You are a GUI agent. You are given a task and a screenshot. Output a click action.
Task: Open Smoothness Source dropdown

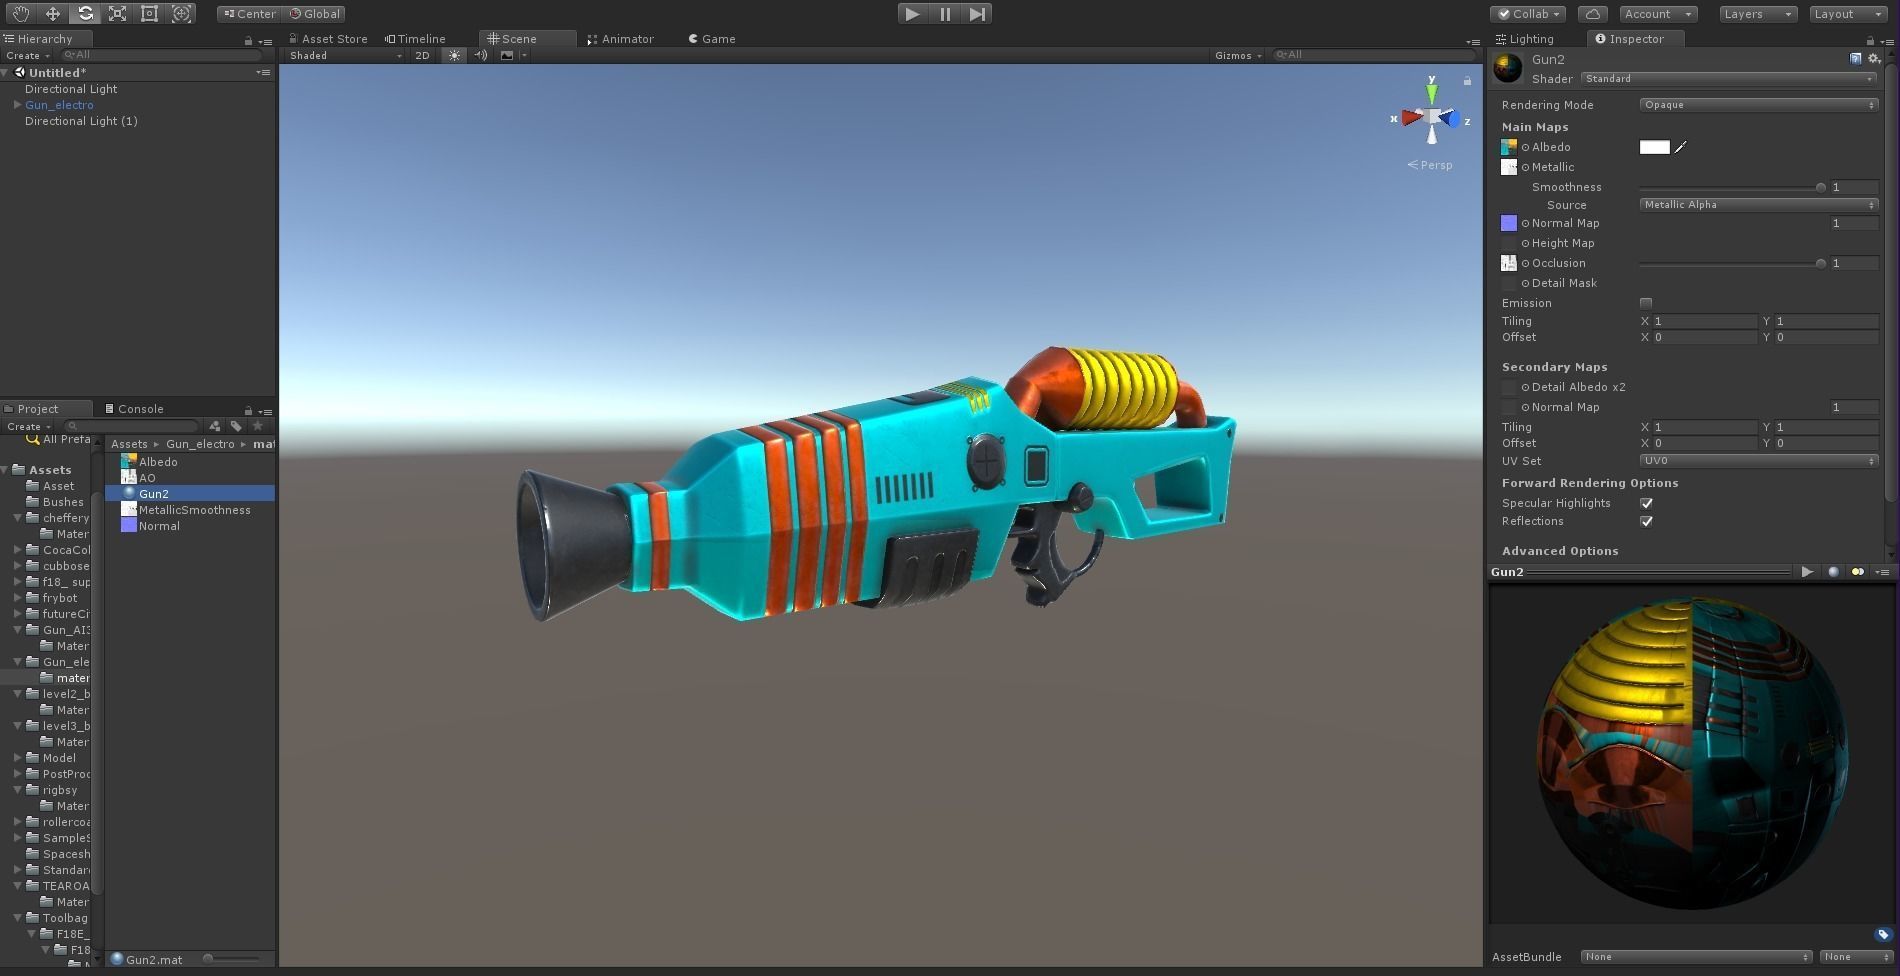(x=1758, y=205)
